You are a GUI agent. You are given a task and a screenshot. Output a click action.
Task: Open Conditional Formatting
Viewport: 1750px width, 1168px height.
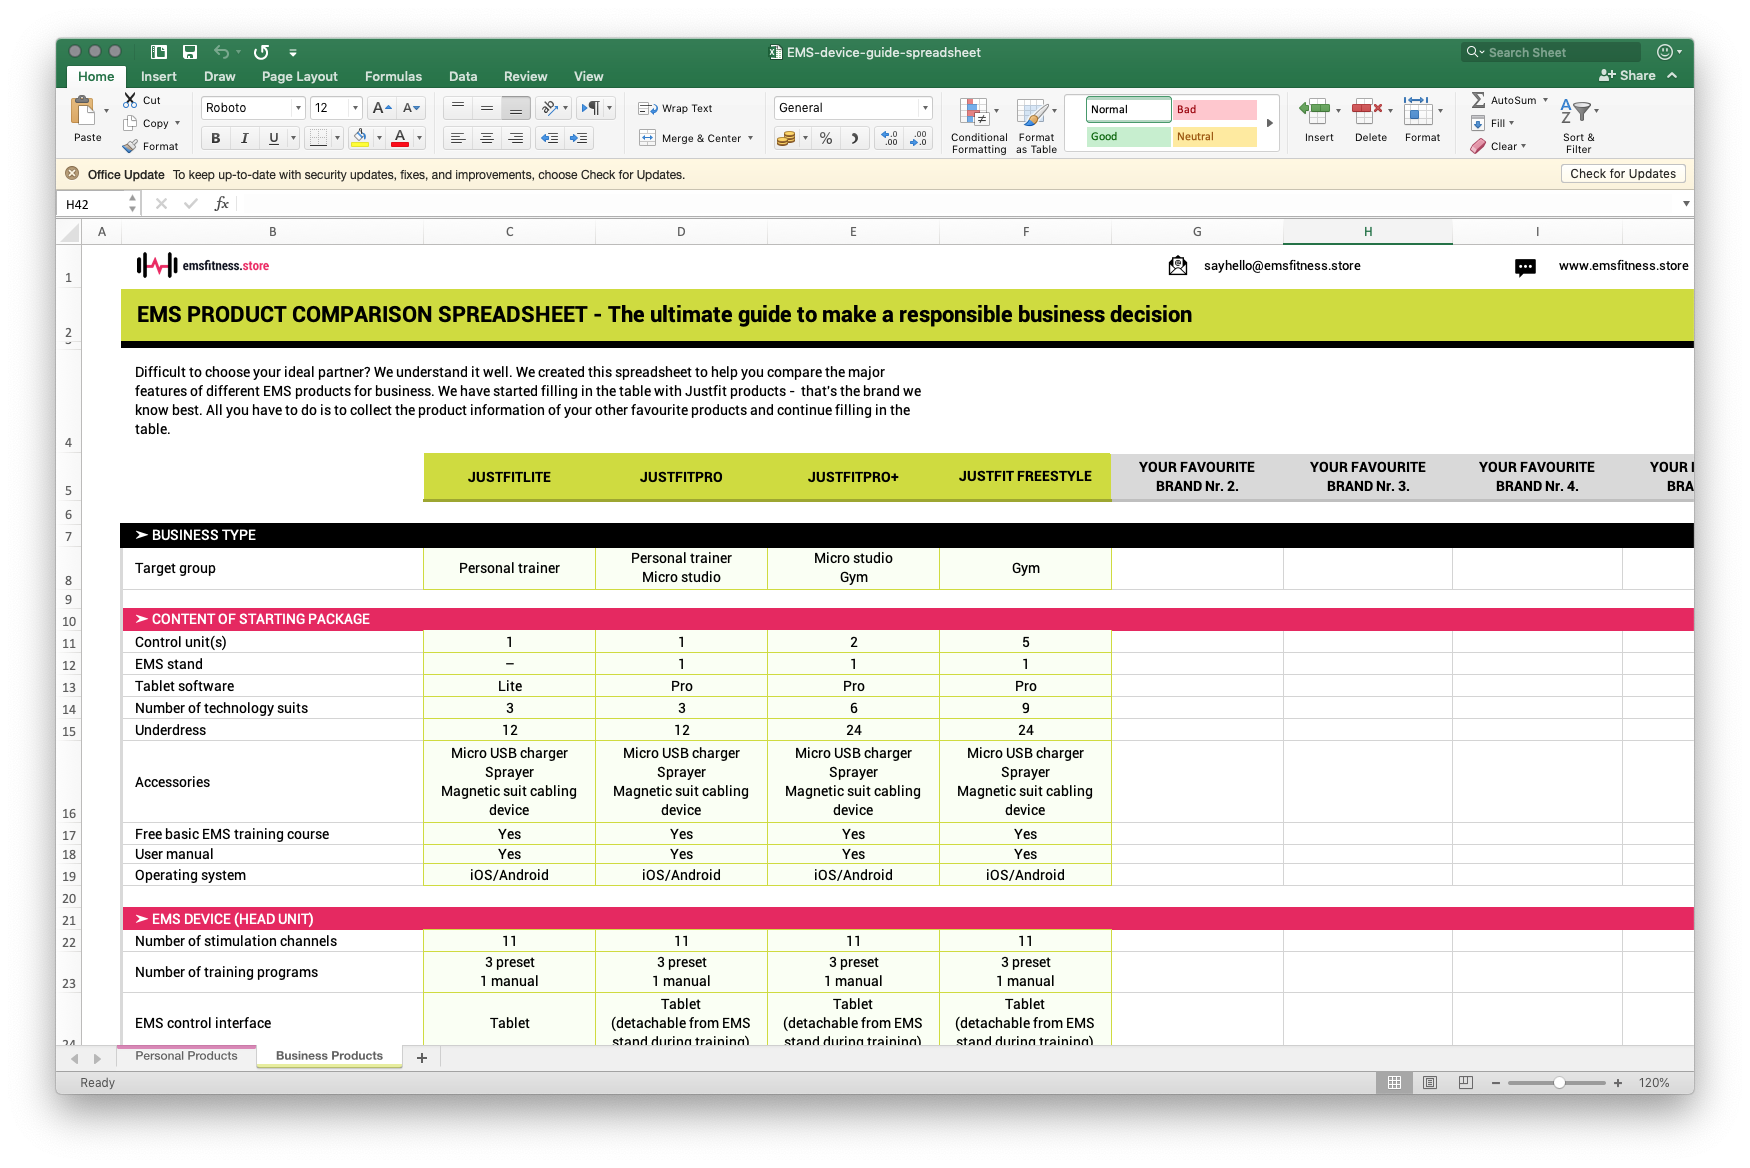click(x=978, y=126)
